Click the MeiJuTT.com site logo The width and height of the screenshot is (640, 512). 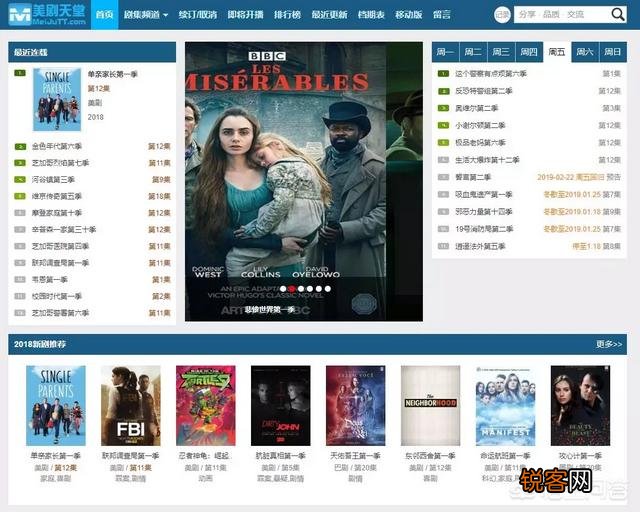click(x=47, y=14)
